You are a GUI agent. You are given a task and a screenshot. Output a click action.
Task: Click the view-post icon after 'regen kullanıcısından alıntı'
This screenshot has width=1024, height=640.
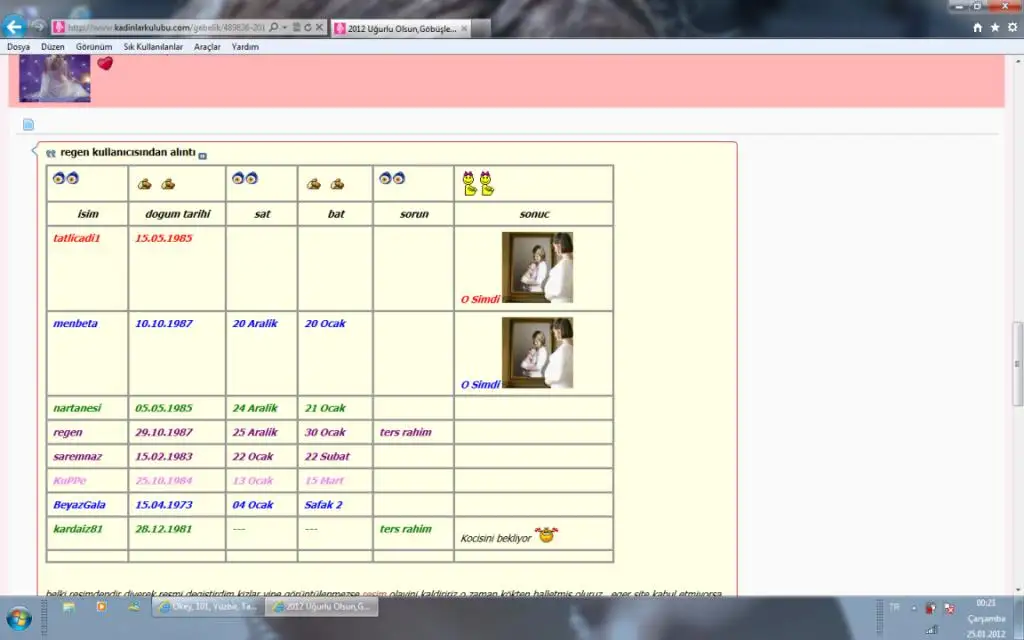click(x=202, y=155)
